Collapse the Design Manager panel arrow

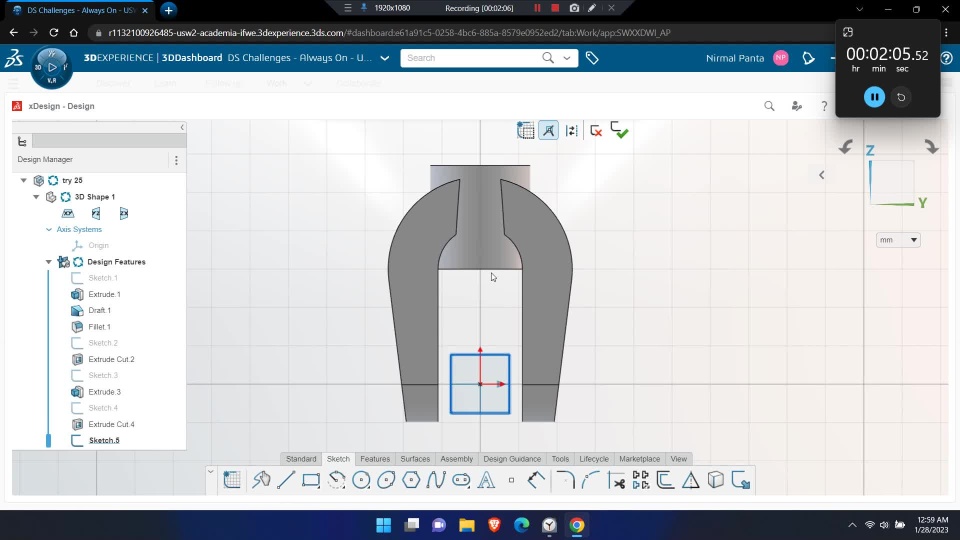(182, 127)
